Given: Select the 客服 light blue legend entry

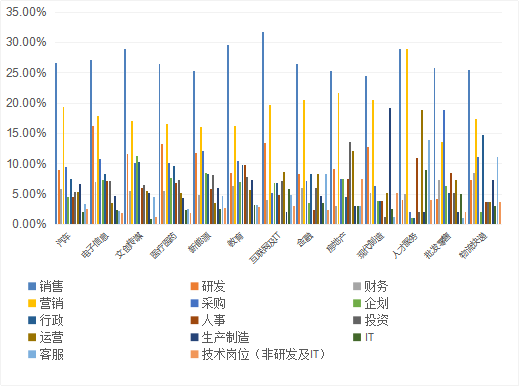Looking at the screenshot, I should click(46, 354).
